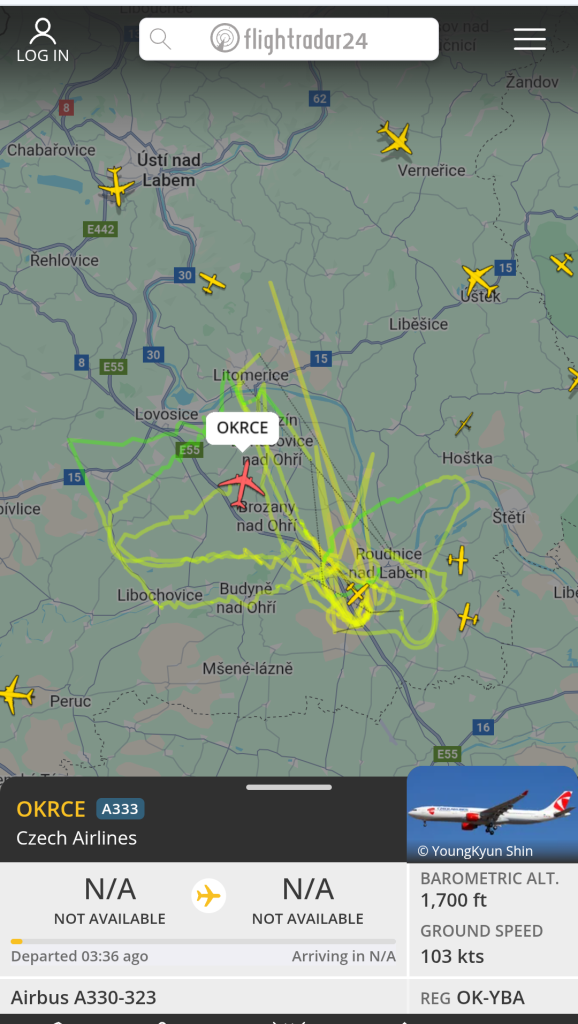Click the flight progress bar
Viewport: 578px width, 1024px height.
click(x=203, y=941)
